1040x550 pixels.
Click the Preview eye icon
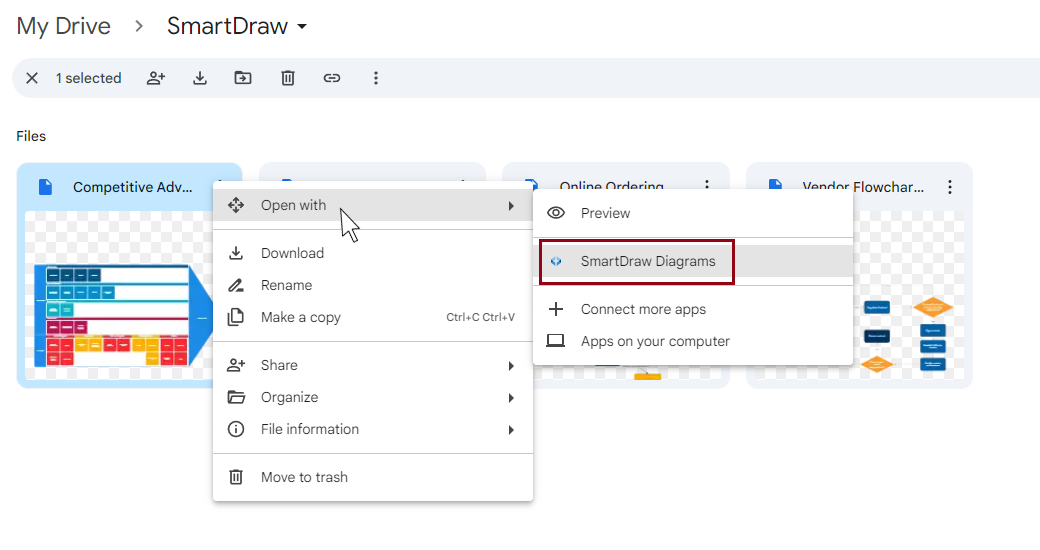coord(556,213)
